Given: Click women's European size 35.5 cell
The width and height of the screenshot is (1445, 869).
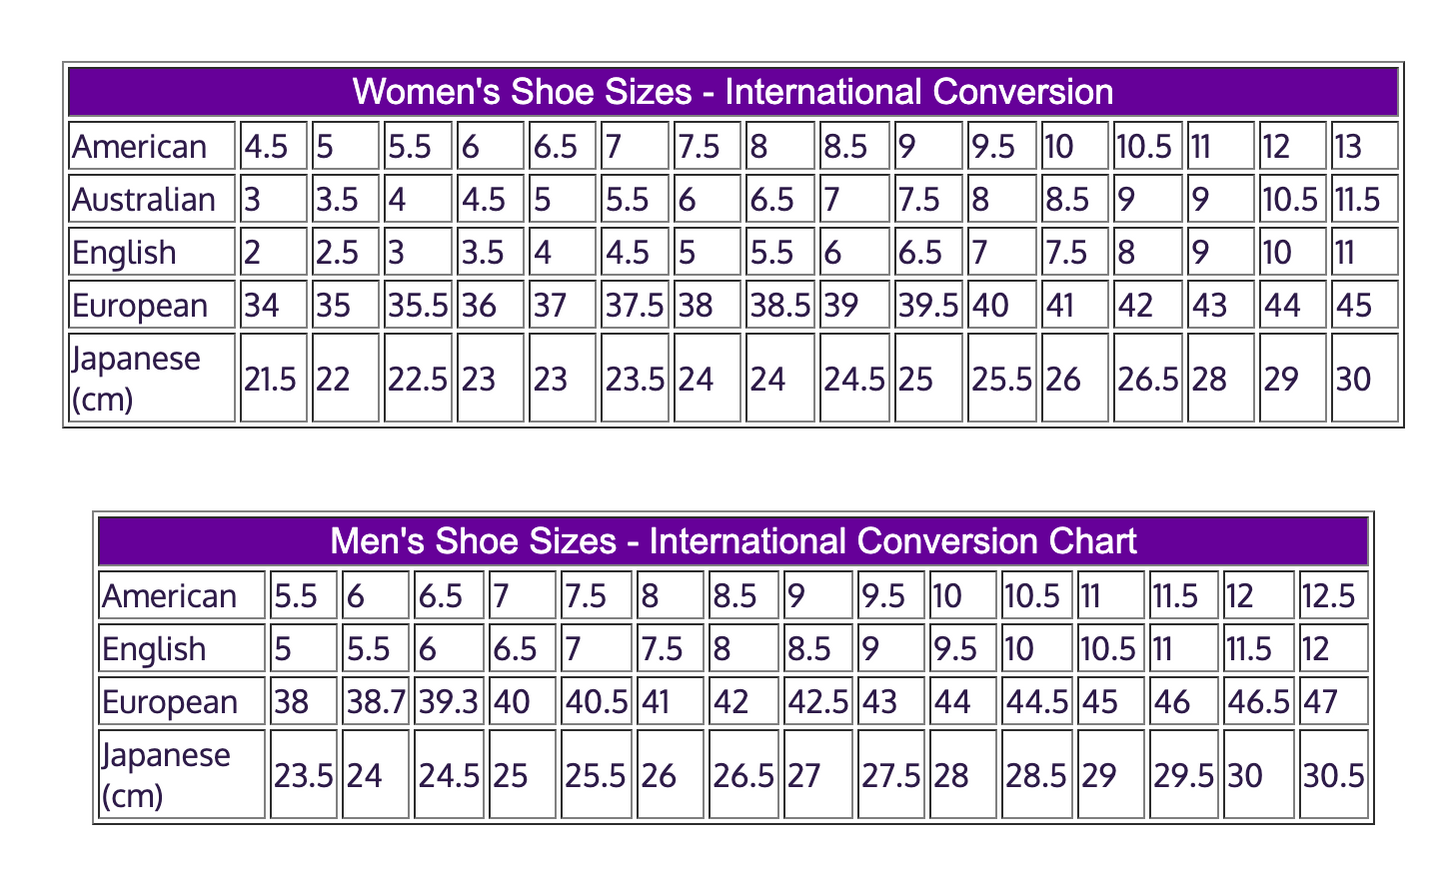Looking at the screenshot, I should (x=418, y=305).
